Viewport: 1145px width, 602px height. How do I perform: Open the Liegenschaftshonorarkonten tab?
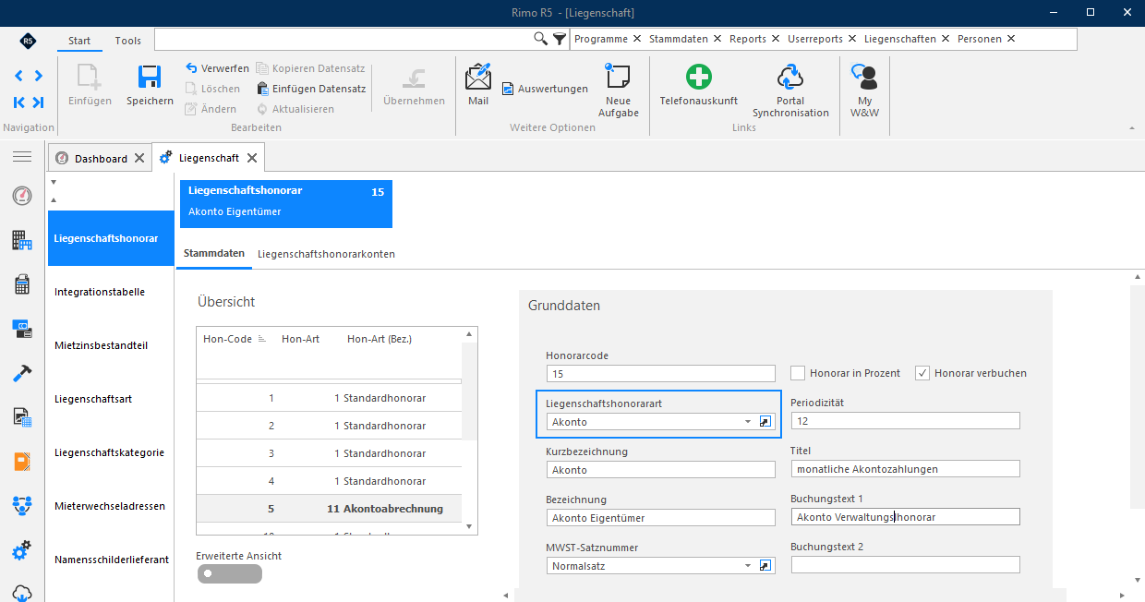(x=326, y=254)
